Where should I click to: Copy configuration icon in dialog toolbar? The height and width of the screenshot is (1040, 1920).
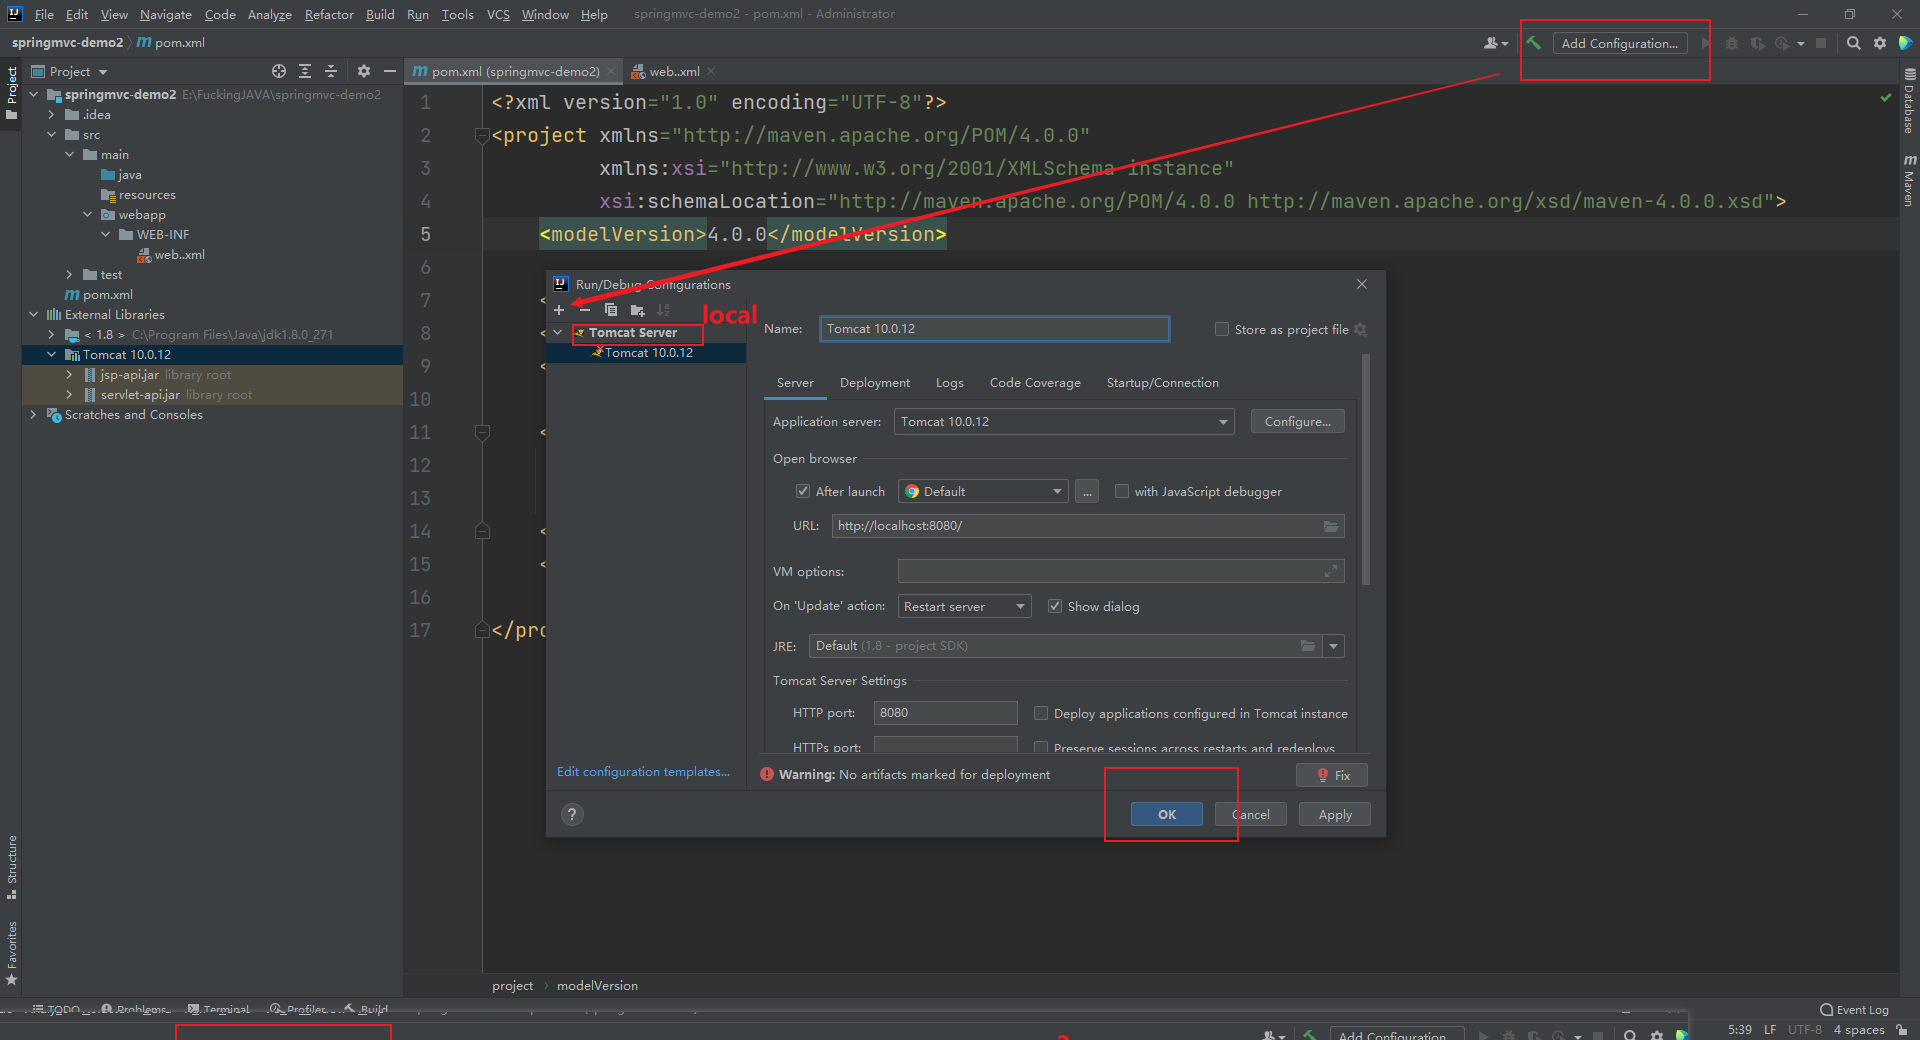(x=611, y=310)
